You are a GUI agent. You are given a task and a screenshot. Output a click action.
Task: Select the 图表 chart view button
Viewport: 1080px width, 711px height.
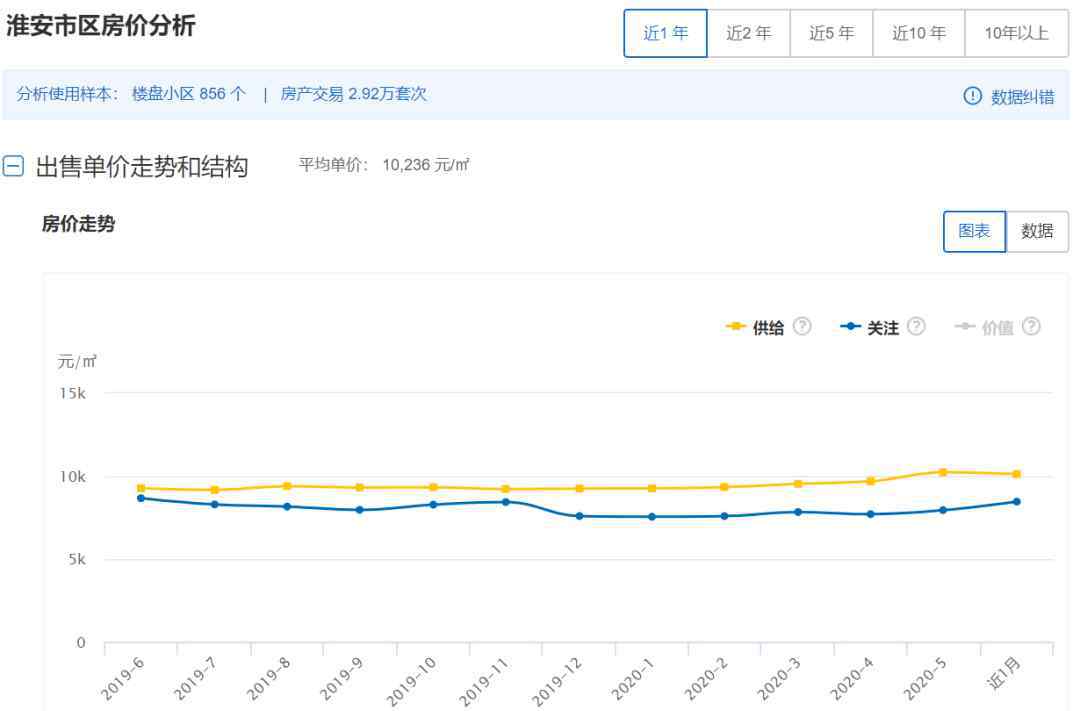pyautogui.click(x=974, y=231)
